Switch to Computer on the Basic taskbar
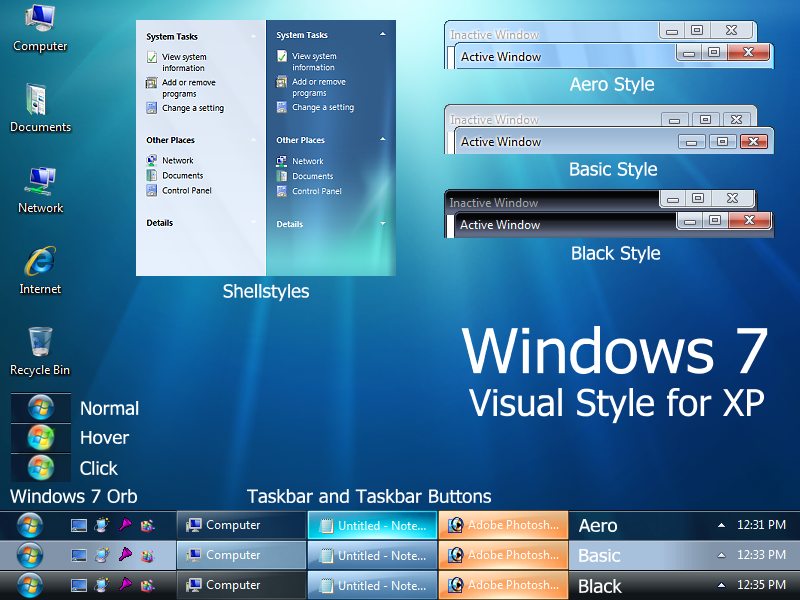800x600 pixels. coord(241,555)
